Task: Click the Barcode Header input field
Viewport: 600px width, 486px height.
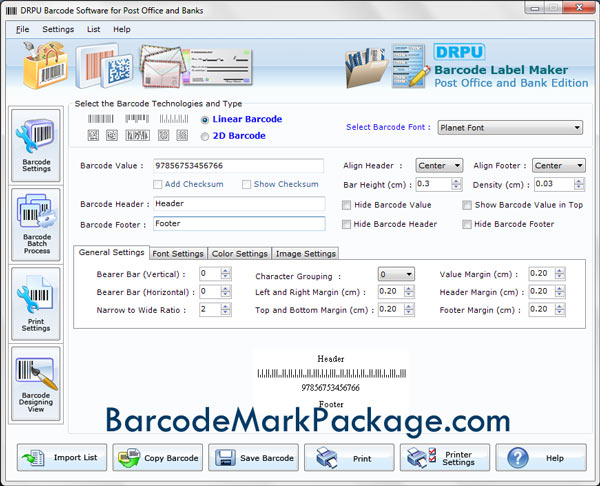Action: click(x=239, y=204)
